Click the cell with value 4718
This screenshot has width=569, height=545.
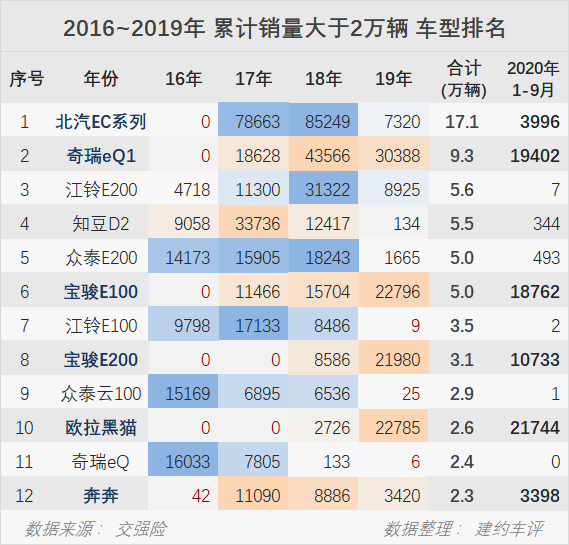point(192,190)
